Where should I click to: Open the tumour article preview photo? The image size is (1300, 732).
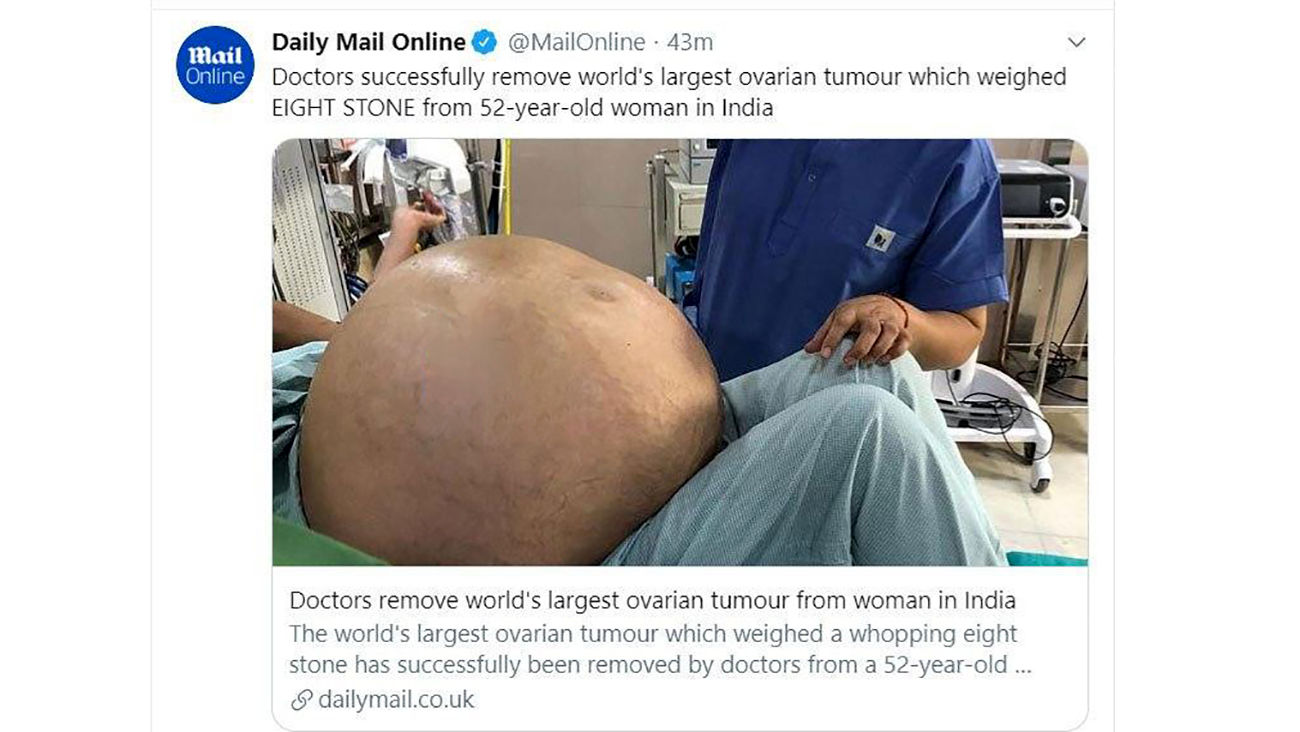point(680,352)
